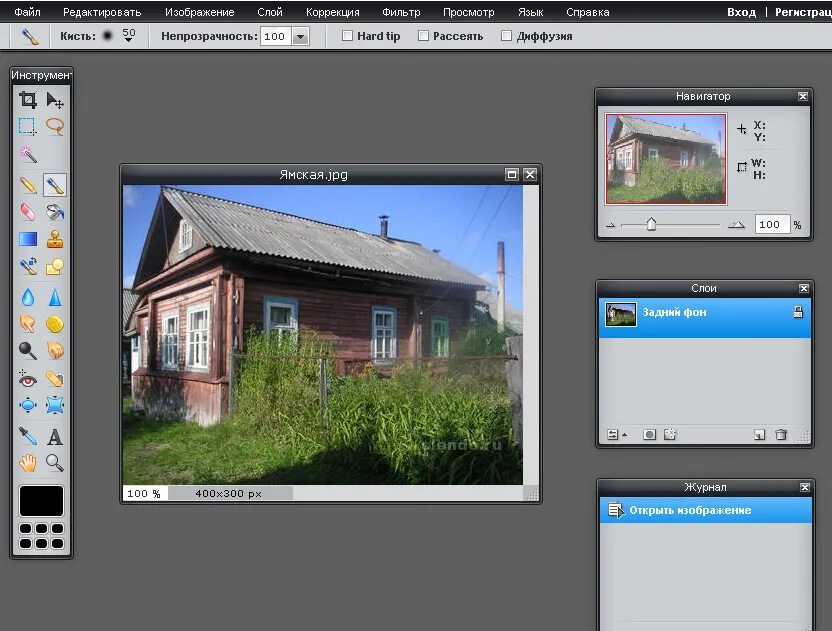The height and width of the screenshot is (631, 832).
Task: Delete layer using trash icon
Action: (781, 436)
